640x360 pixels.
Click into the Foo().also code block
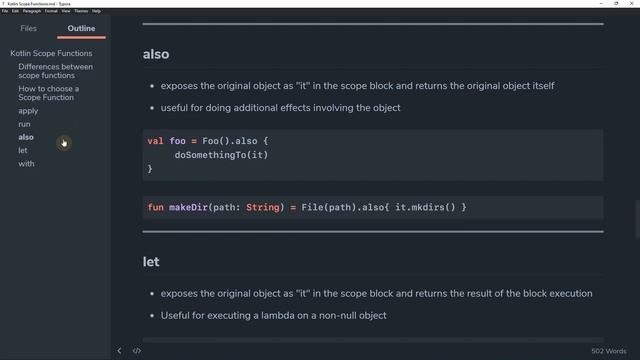coord(373,155)
